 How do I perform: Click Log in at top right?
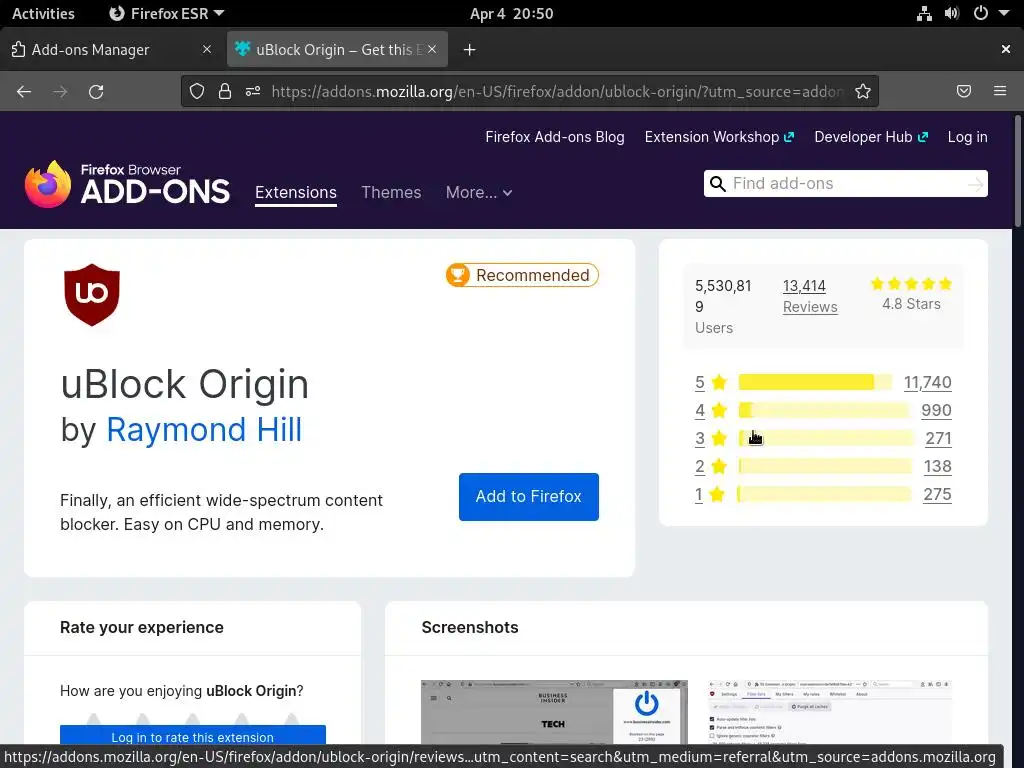click(967, 137)
